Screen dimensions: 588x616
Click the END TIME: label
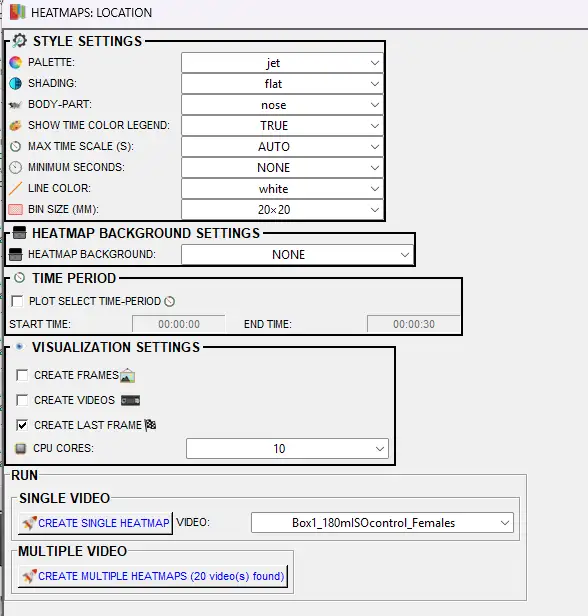[268, 324]
